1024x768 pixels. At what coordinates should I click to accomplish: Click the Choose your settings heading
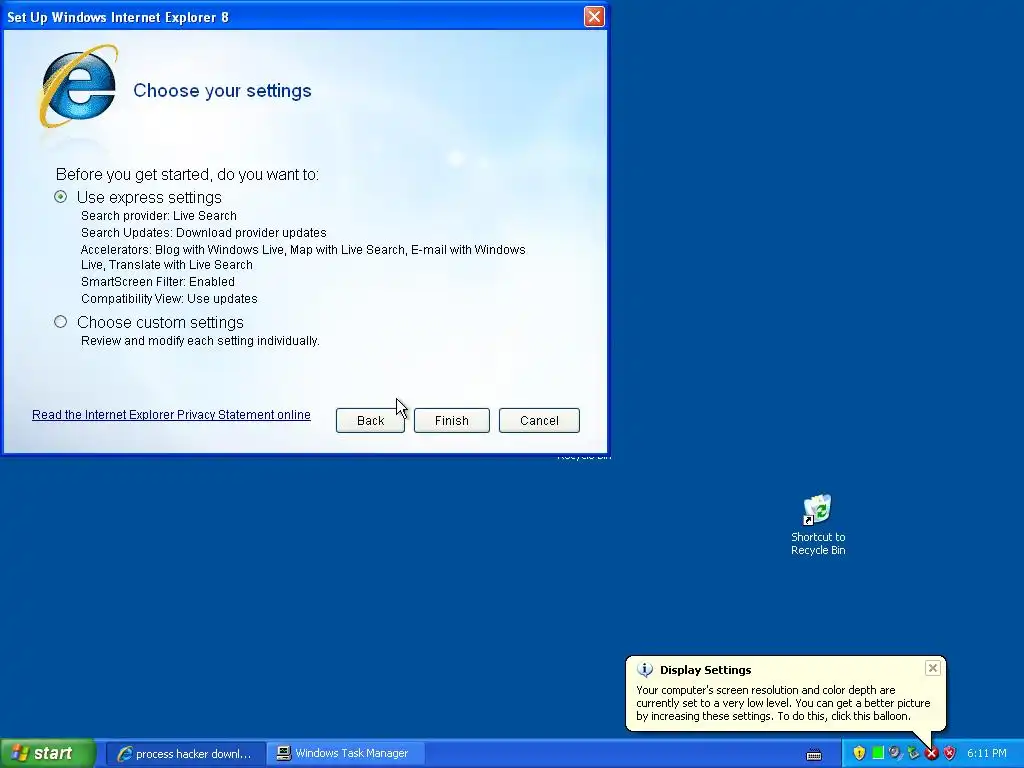pos(222,90)
